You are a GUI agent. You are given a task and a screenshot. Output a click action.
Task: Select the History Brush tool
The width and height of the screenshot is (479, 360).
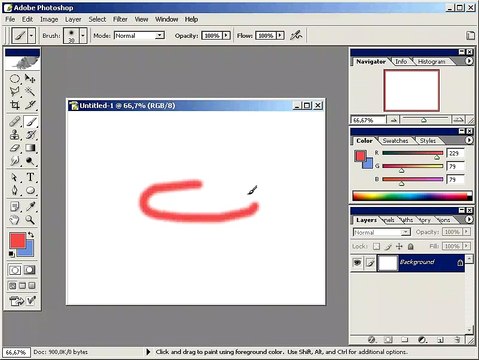point(30,135)
